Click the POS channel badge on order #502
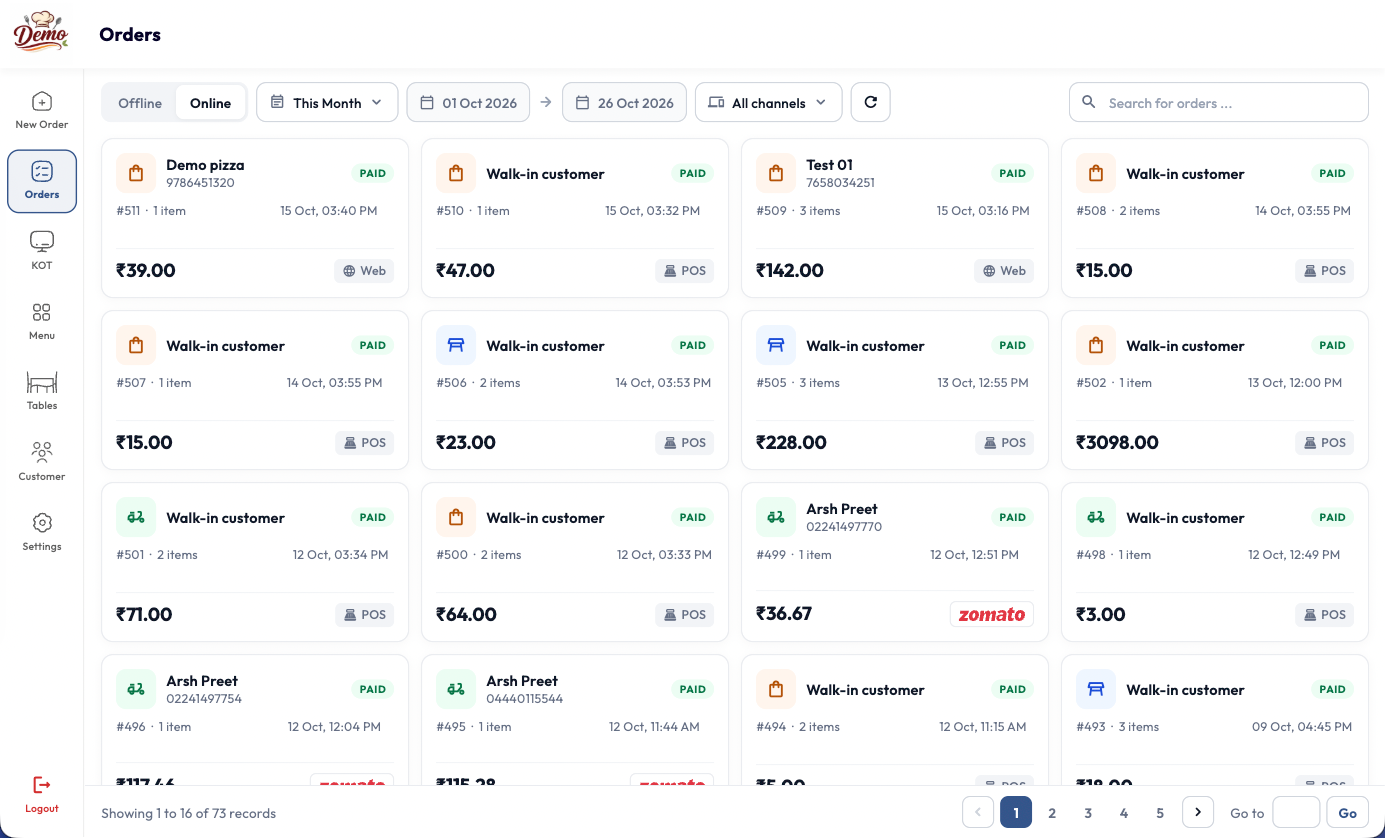This screenshot has height=838, width=1385. [1324, 442]
